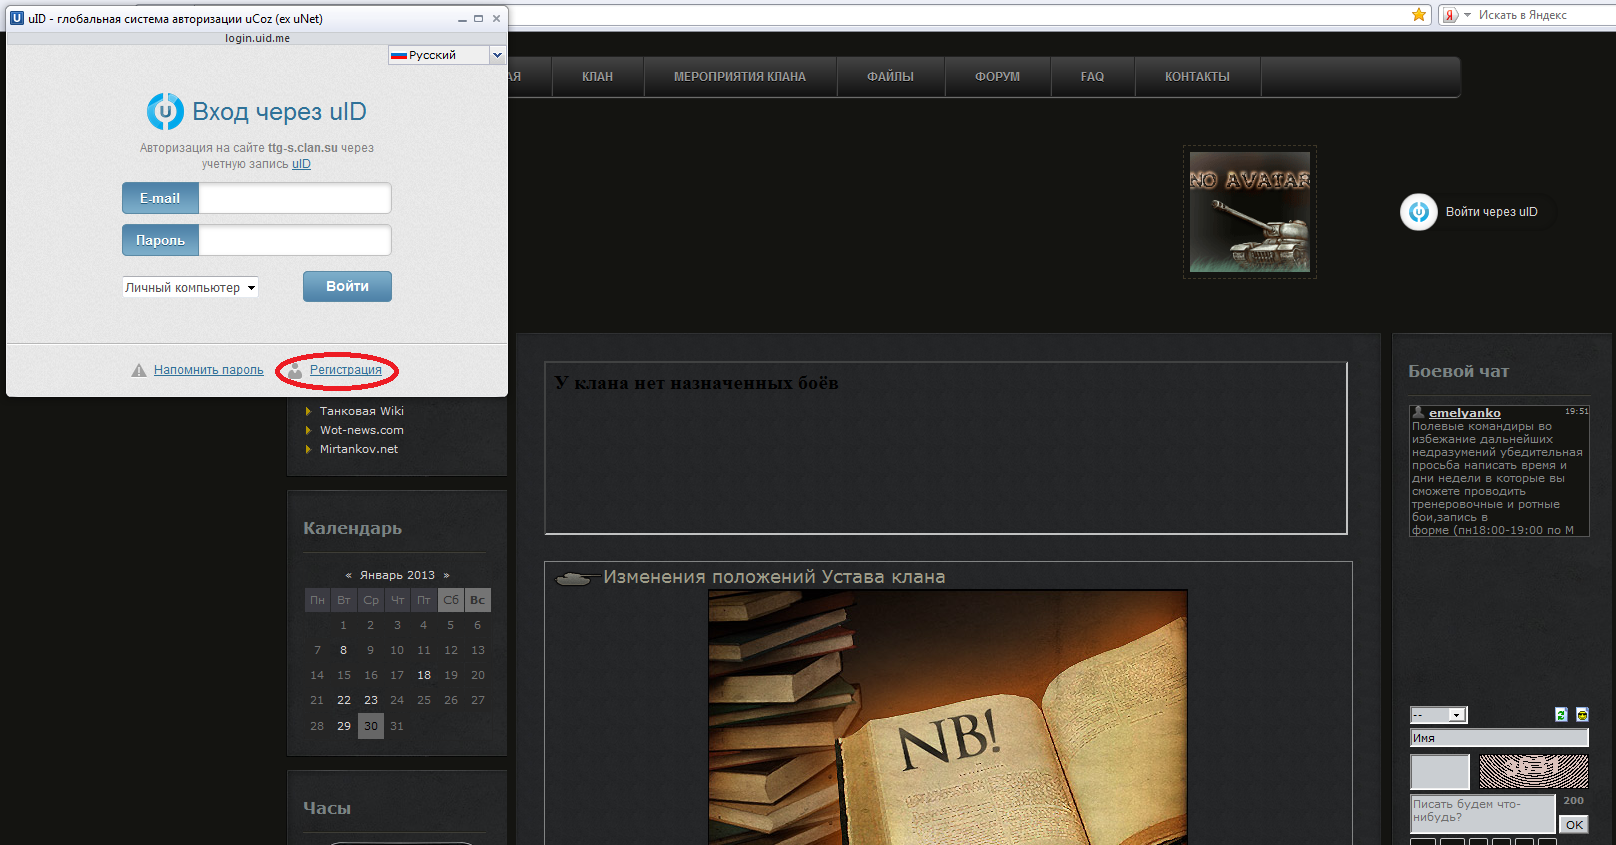Select January 23 in calendar

click(x=371, y=700)
